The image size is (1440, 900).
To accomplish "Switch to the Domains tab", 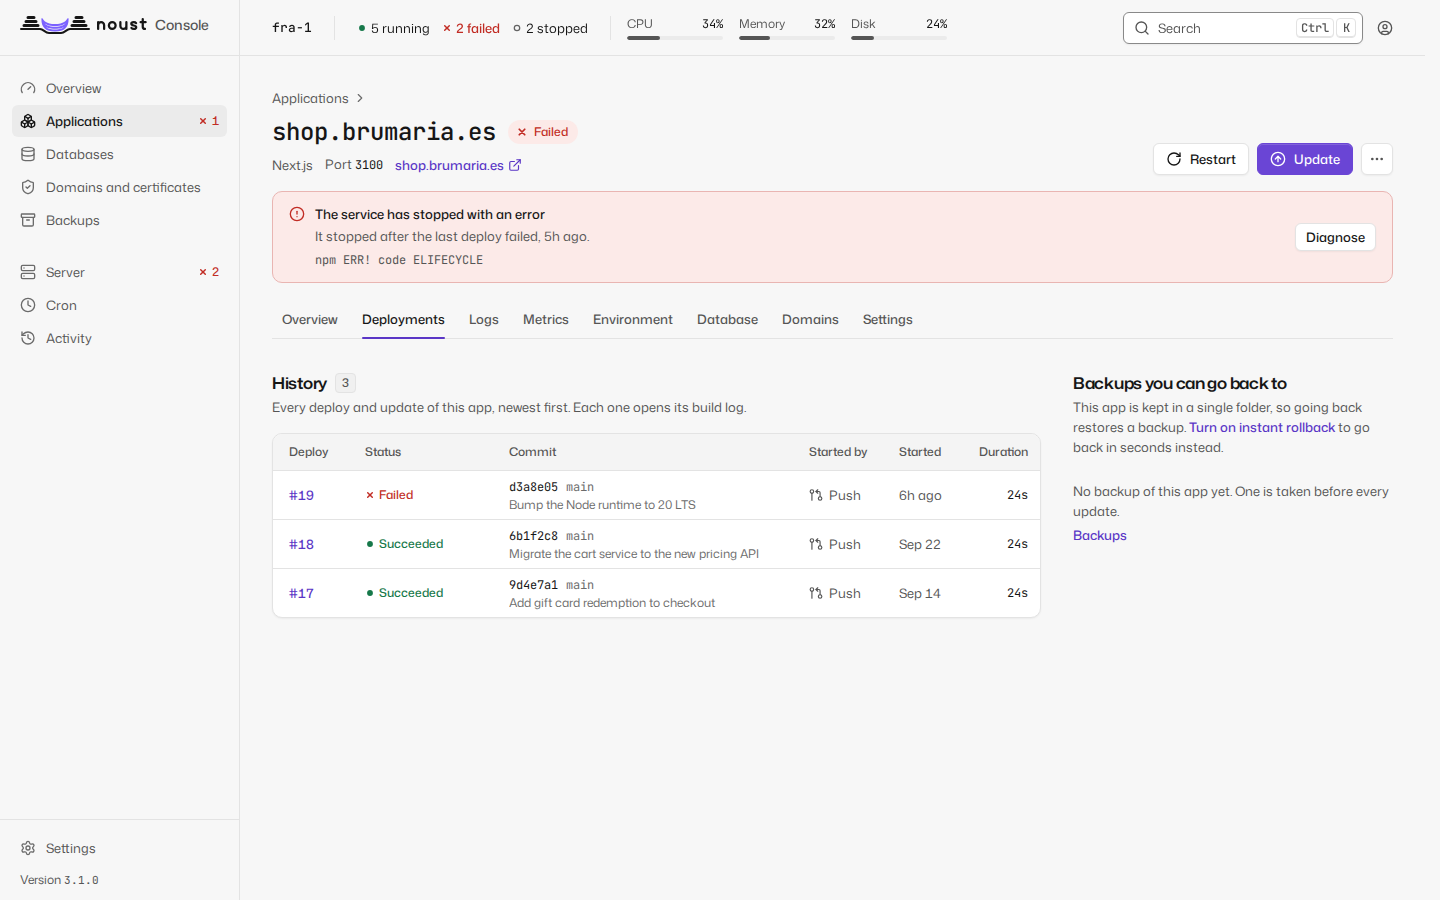I will point(810,320).
